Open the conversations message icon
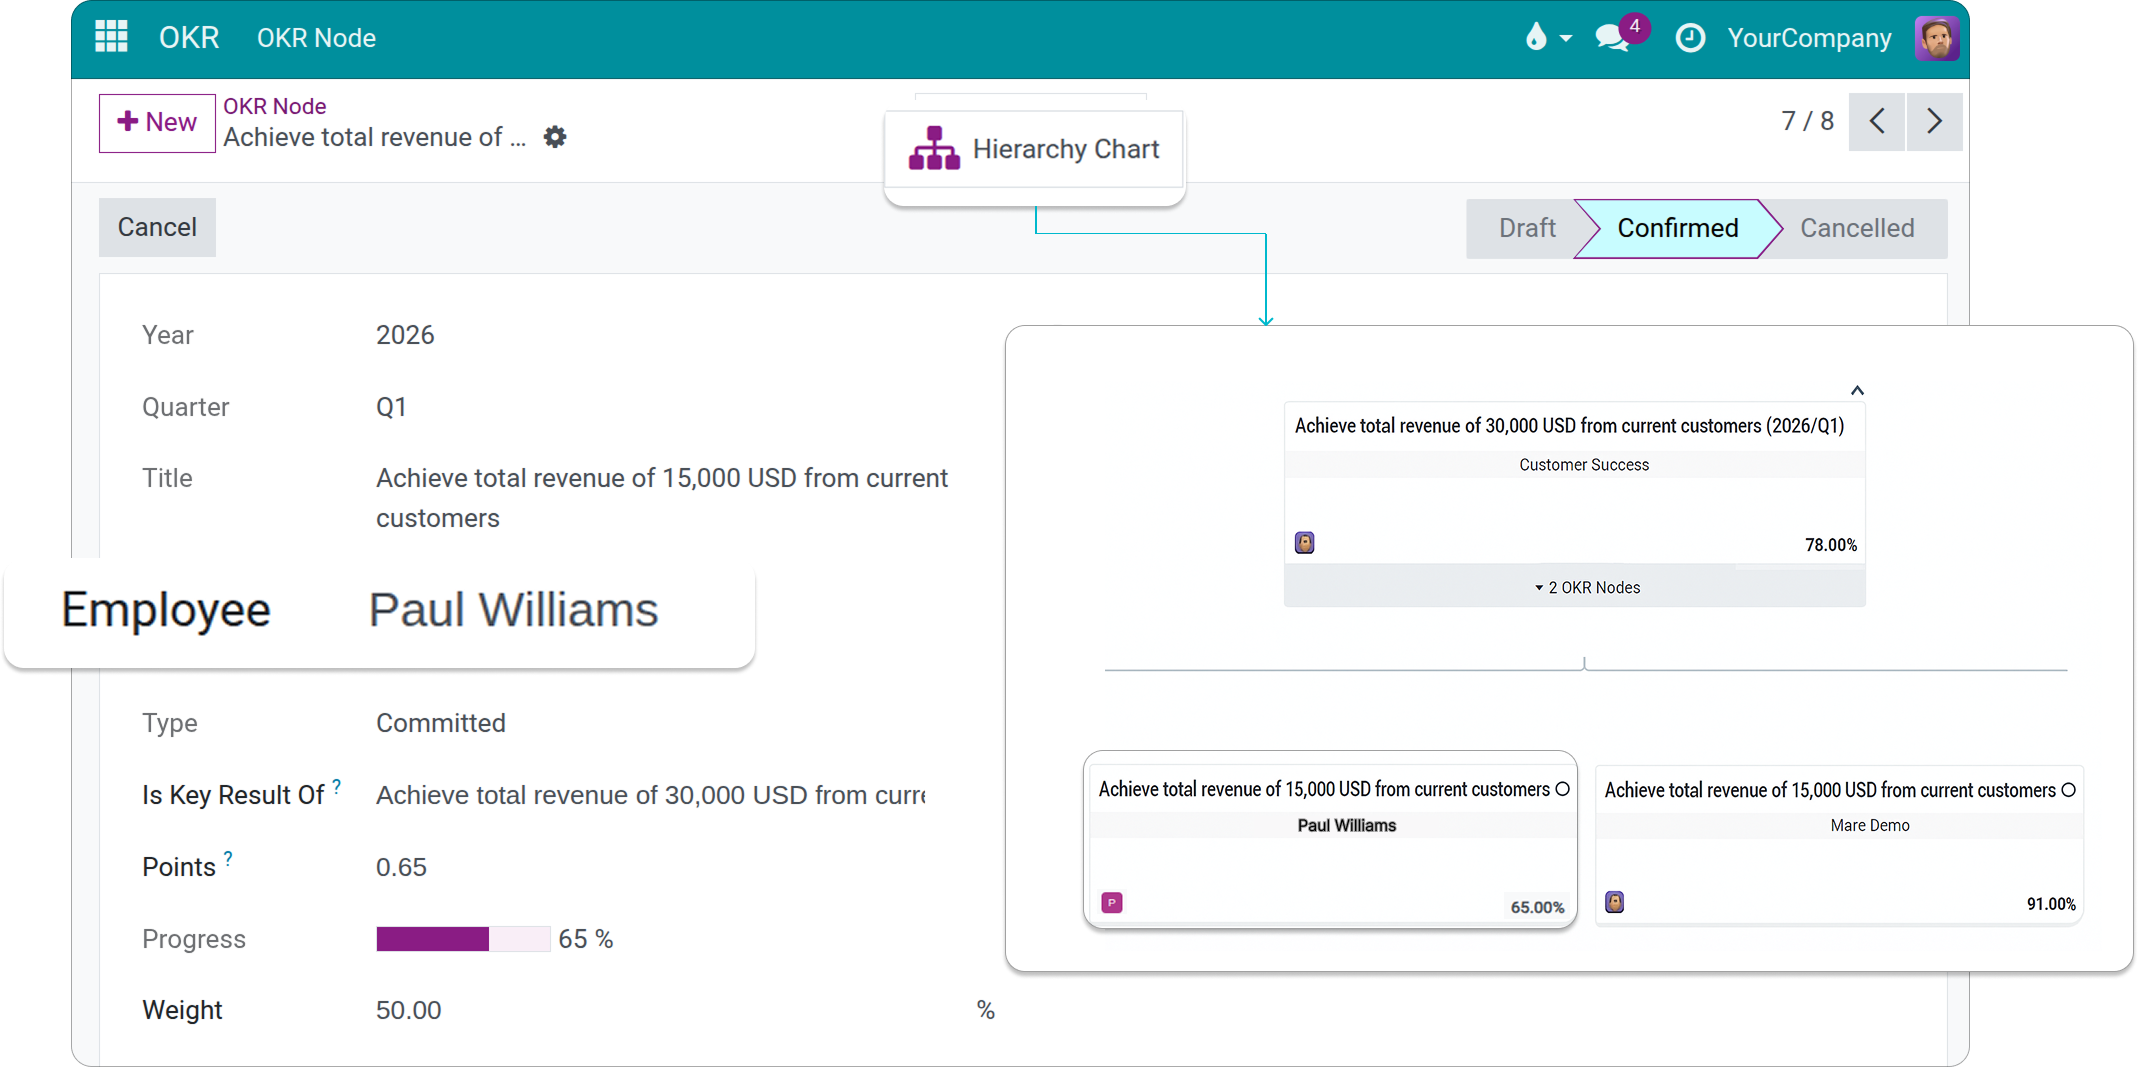 click(1612, 38)
